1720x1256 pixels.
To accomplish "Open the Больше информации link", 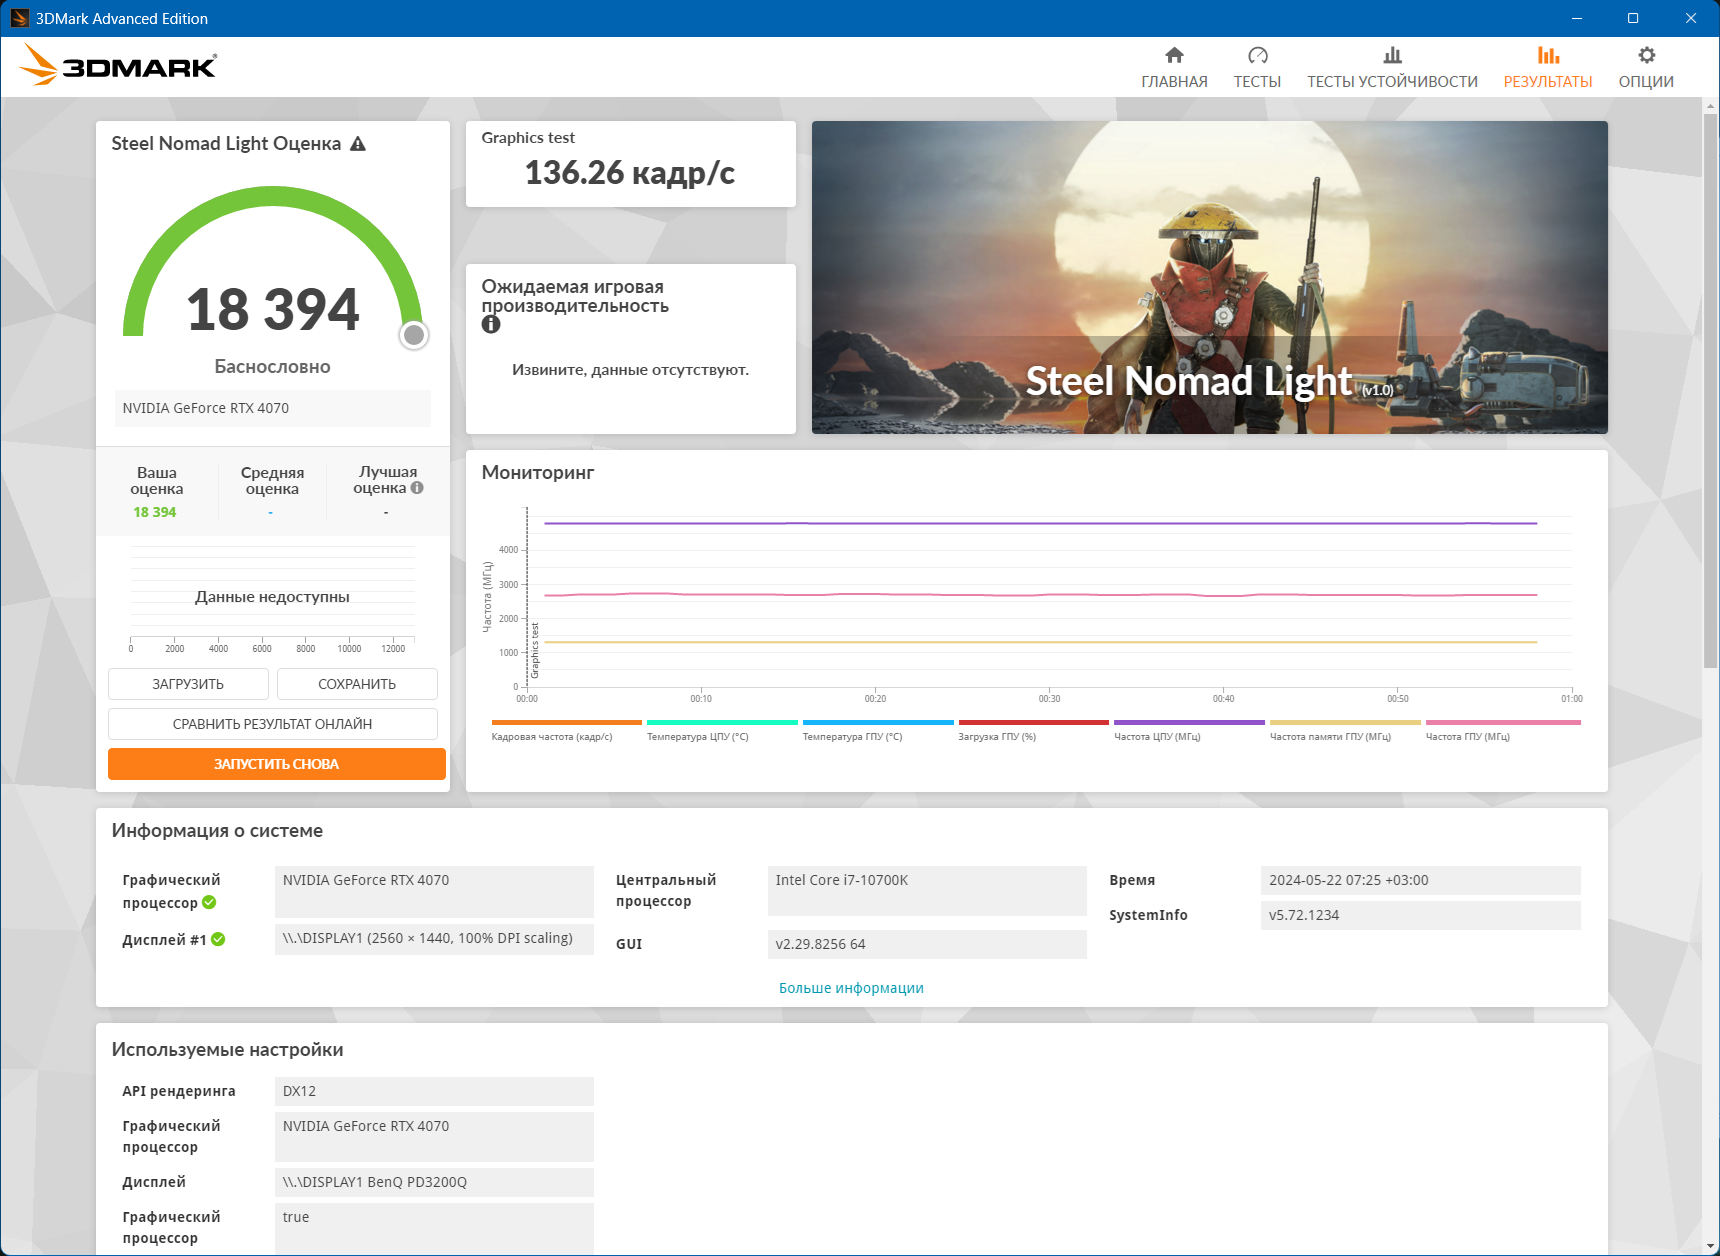I will coord(851,988).
